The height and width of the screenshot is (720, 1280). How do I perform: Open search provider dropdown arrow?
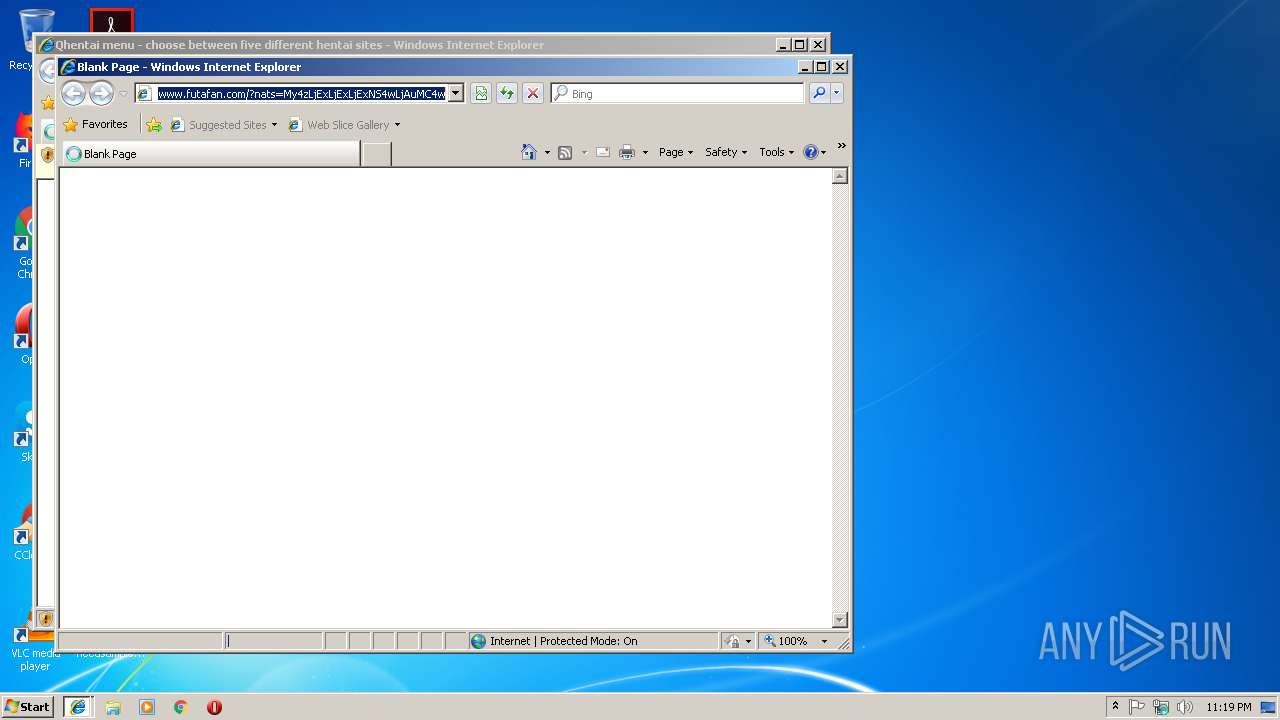pyautogui.click(x=837, y=93)
